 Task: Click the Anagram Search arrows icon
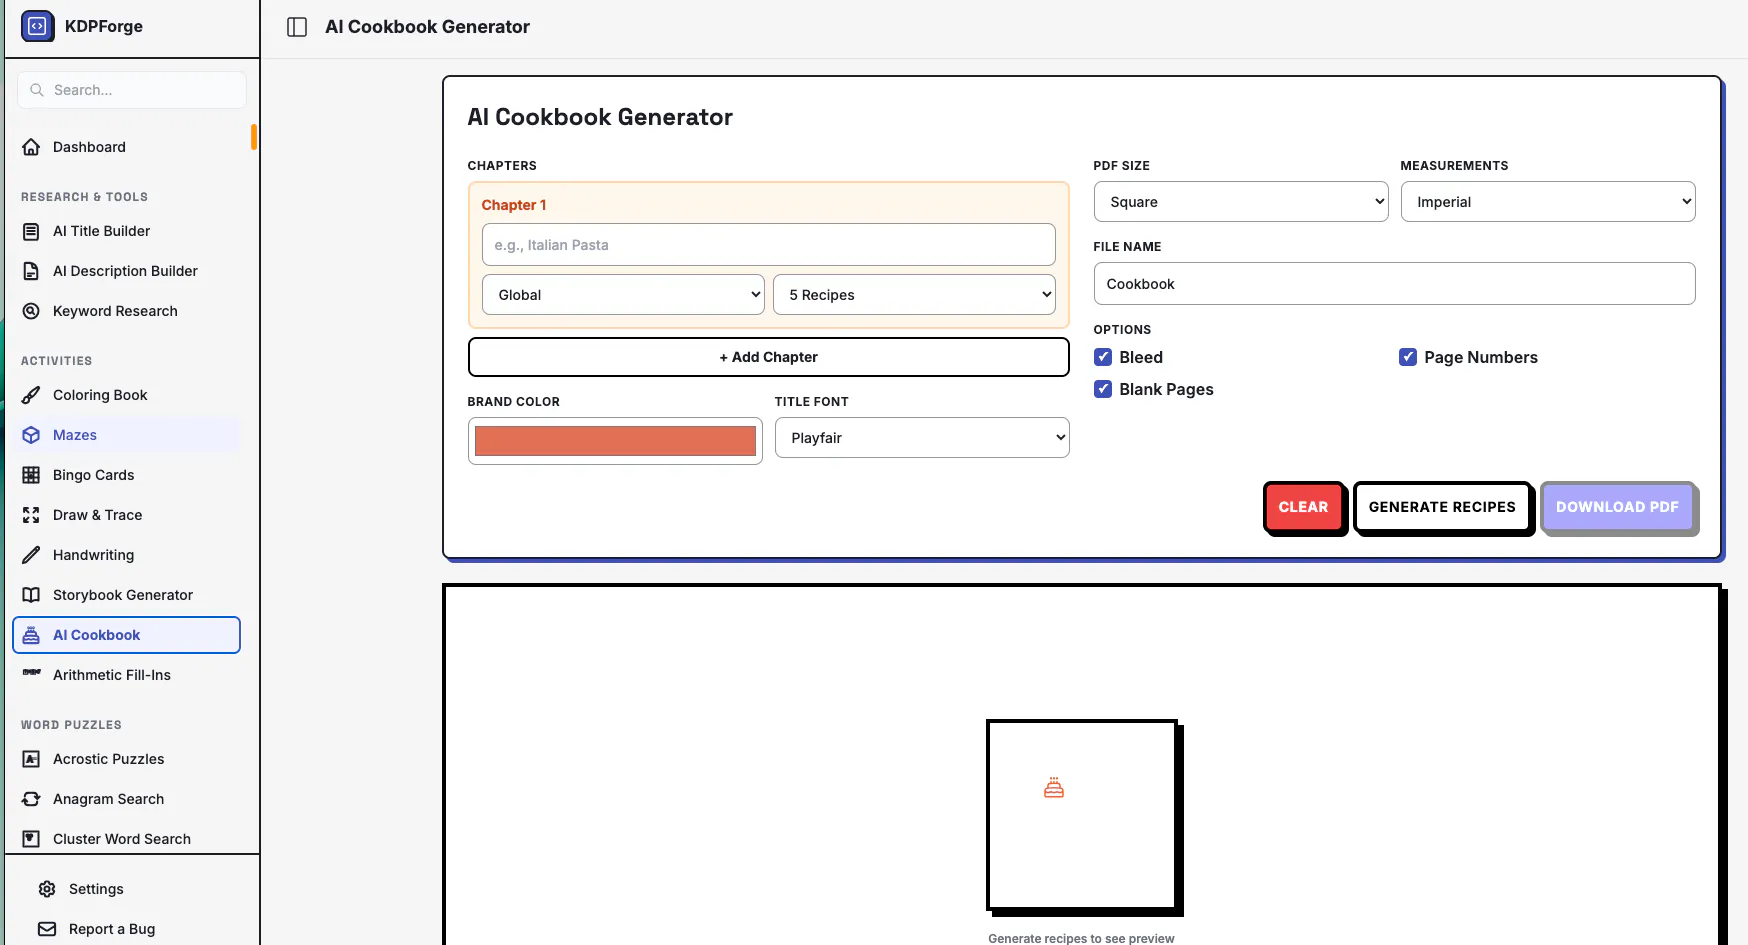point(31,799)
